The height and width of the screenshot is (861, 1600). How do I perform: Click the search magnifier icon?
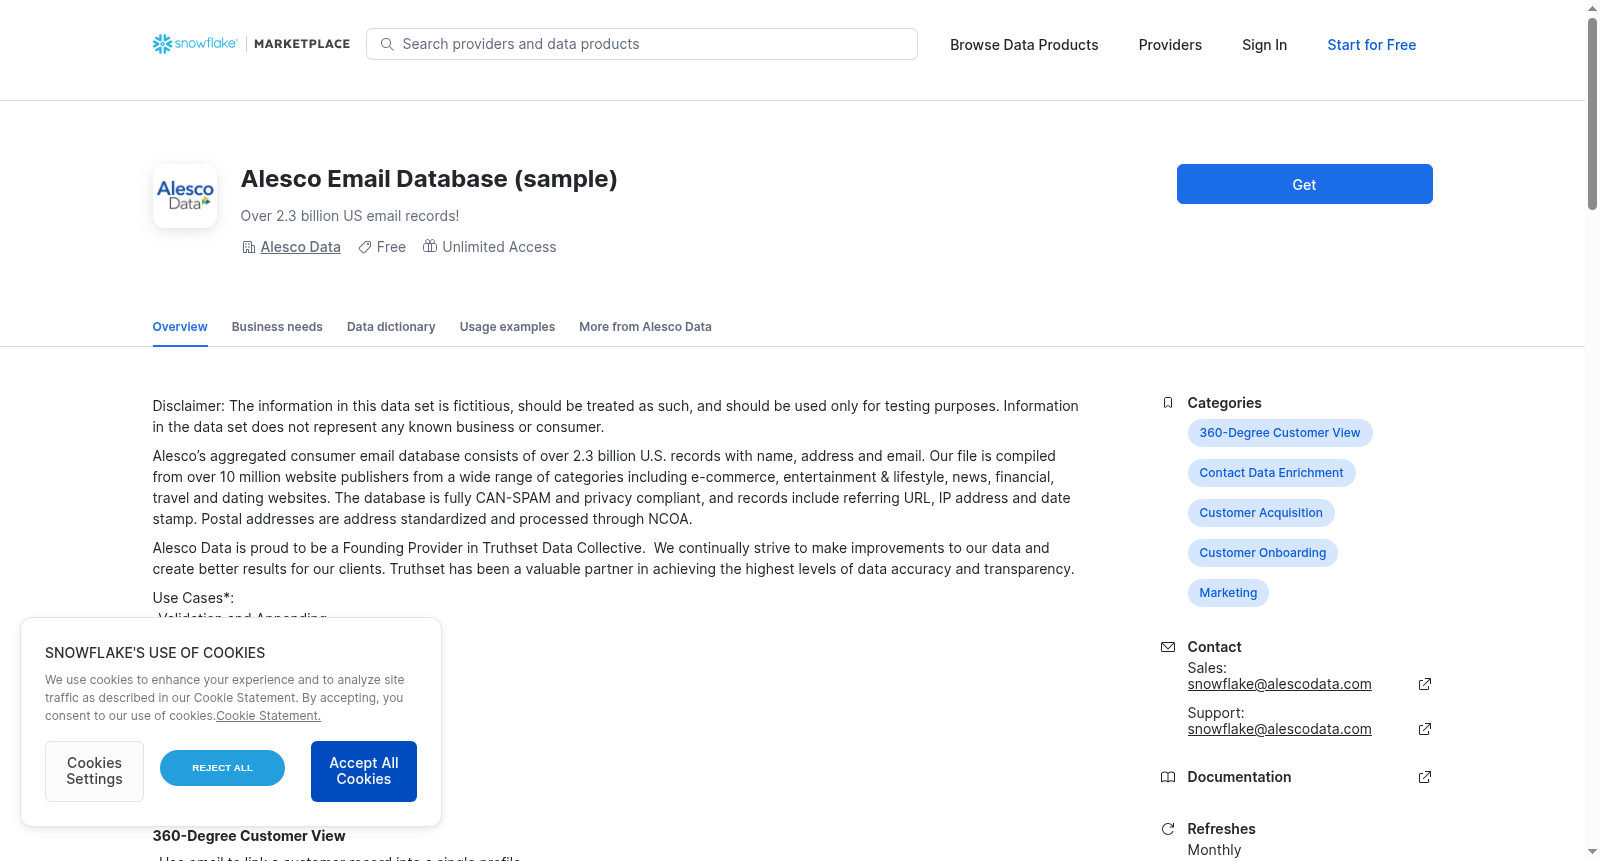[387, 44]
